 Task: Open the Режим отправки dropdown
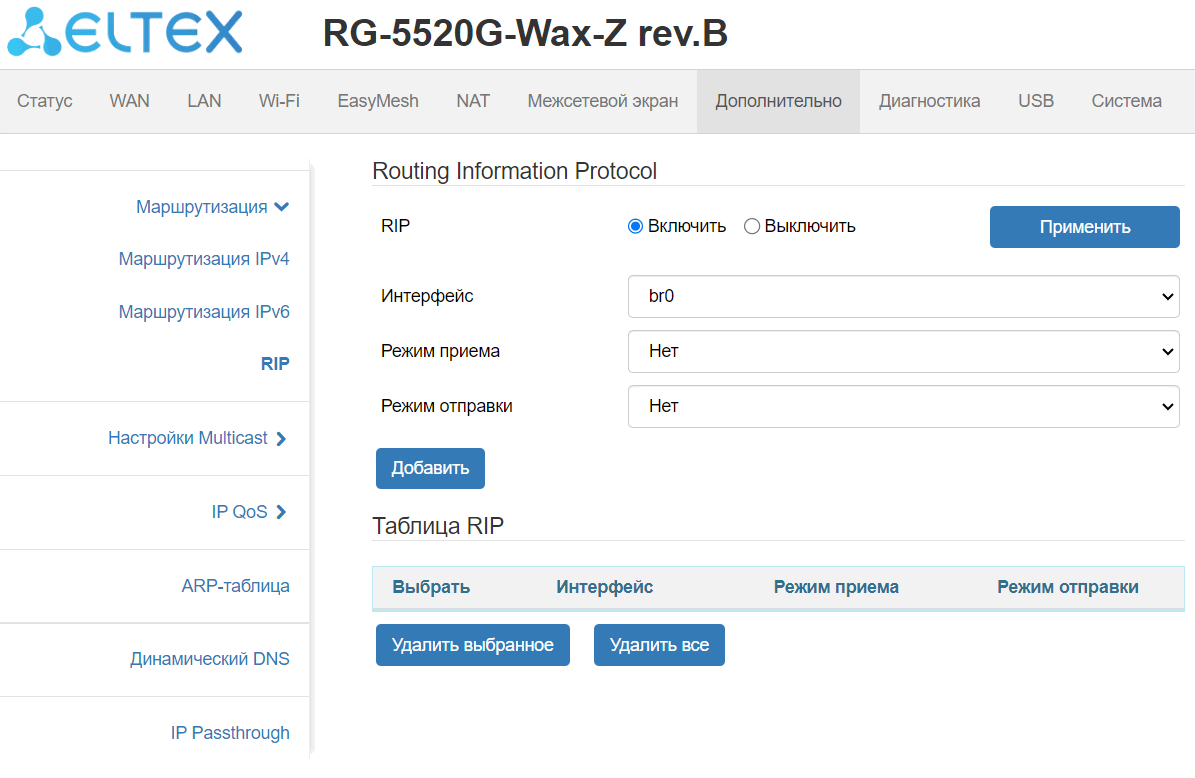pyautogui.click(x=903, y=407)
